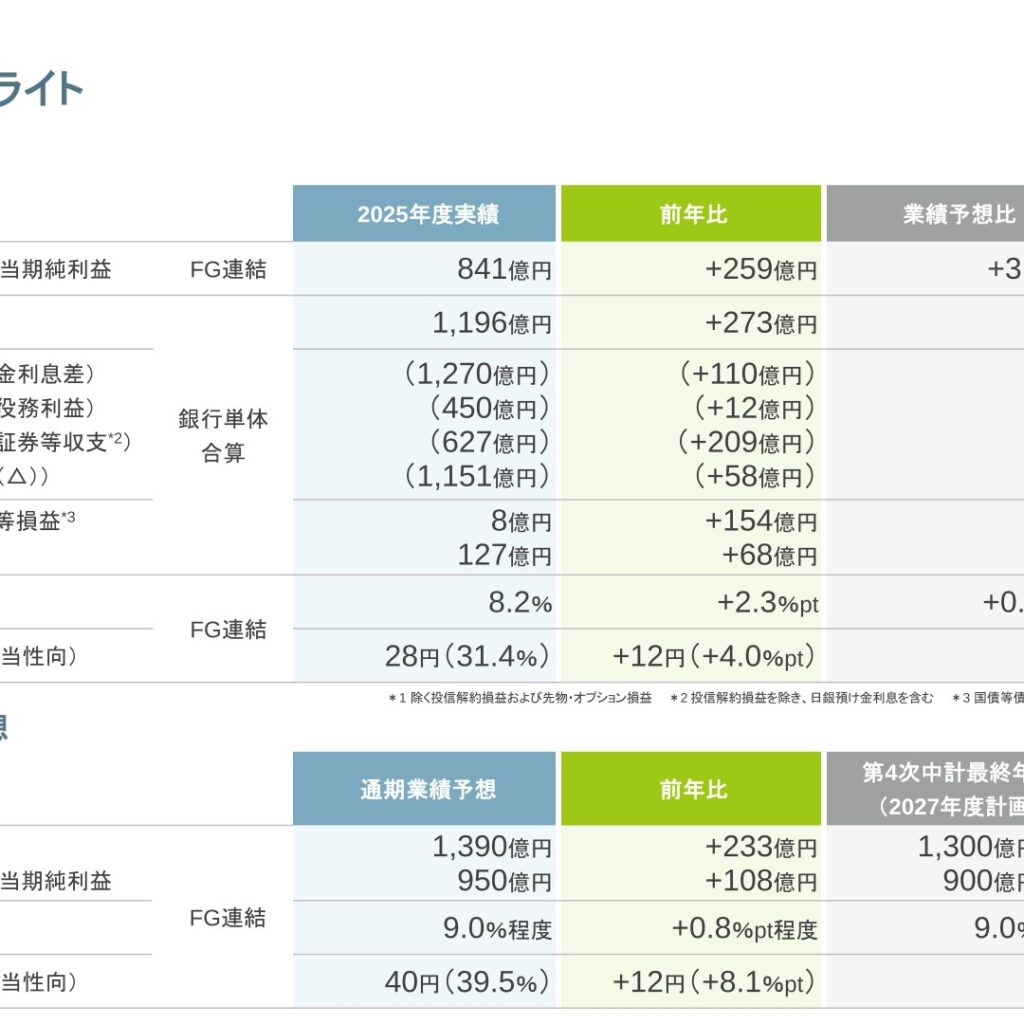Viewport: 1024px width, 1024px height.
Task: Click the 銀行単体合算 label
Action: point(223,436)
